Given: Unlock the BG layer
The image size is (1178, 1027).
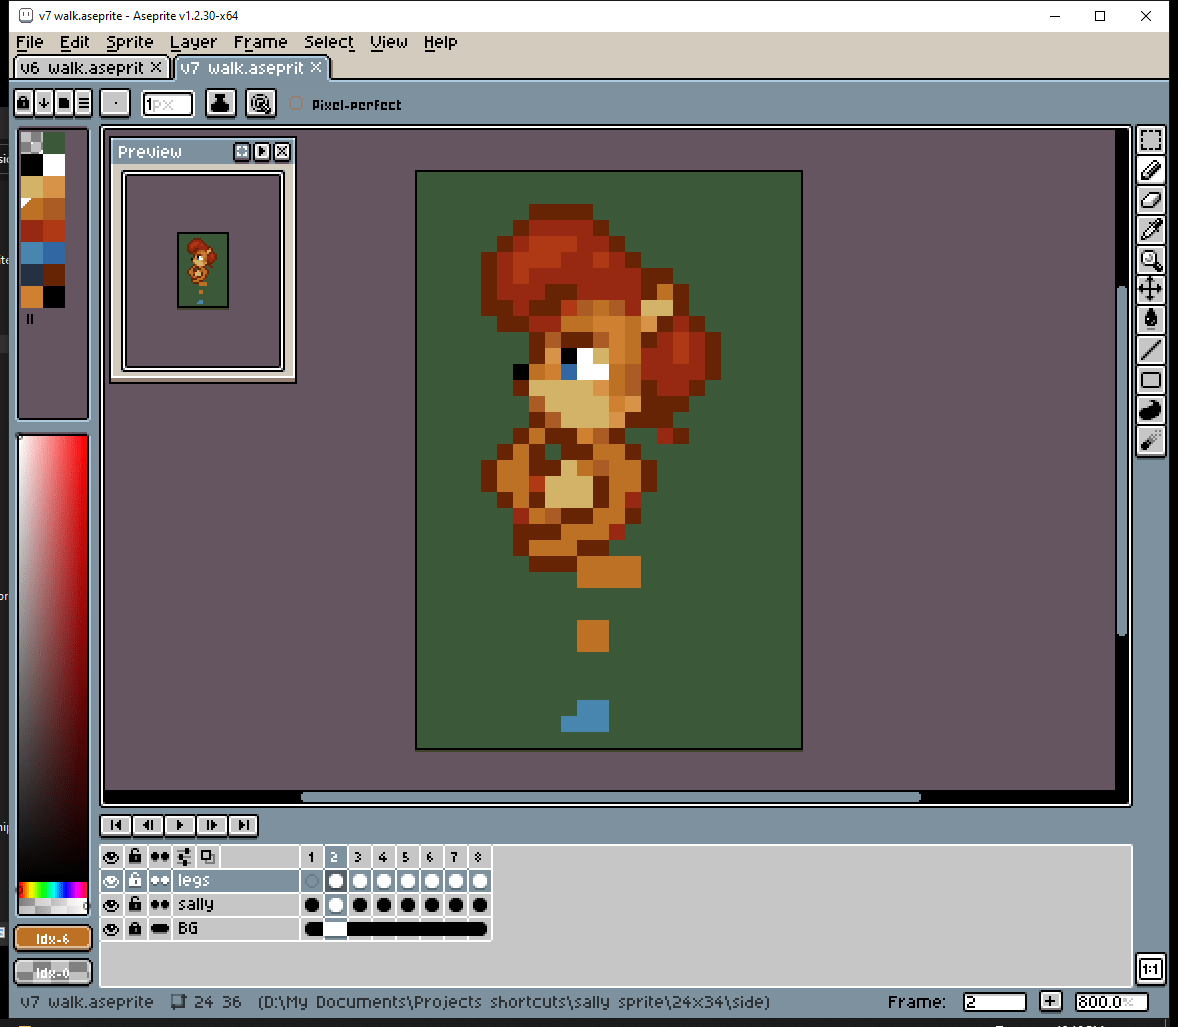Looking at the screenshot, I should [x=135, y=929].
